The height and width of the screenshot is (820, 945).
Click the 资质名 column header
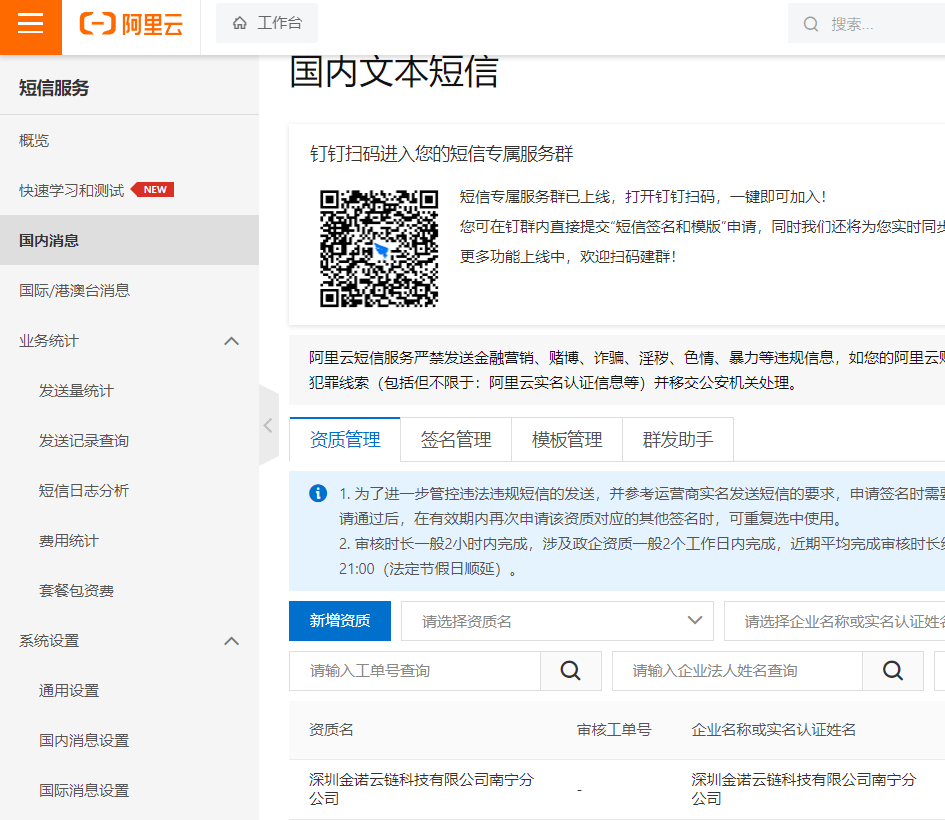point(331,730)
